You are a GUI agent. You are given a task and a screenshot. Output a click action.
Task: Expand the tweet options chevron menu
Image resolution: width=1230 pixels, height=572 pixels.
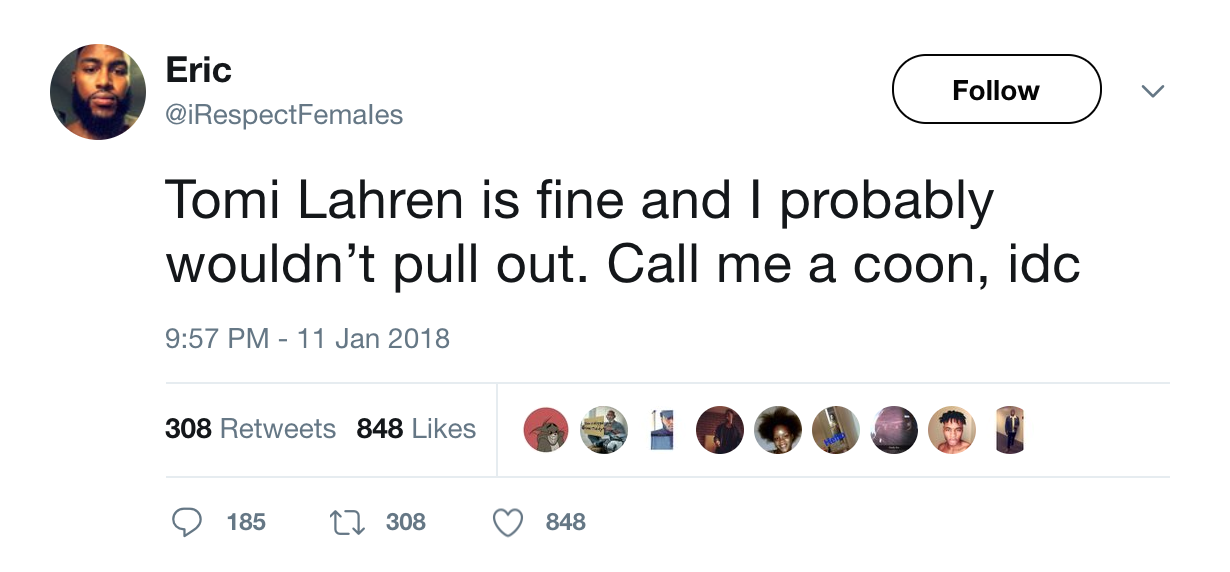1153,91
